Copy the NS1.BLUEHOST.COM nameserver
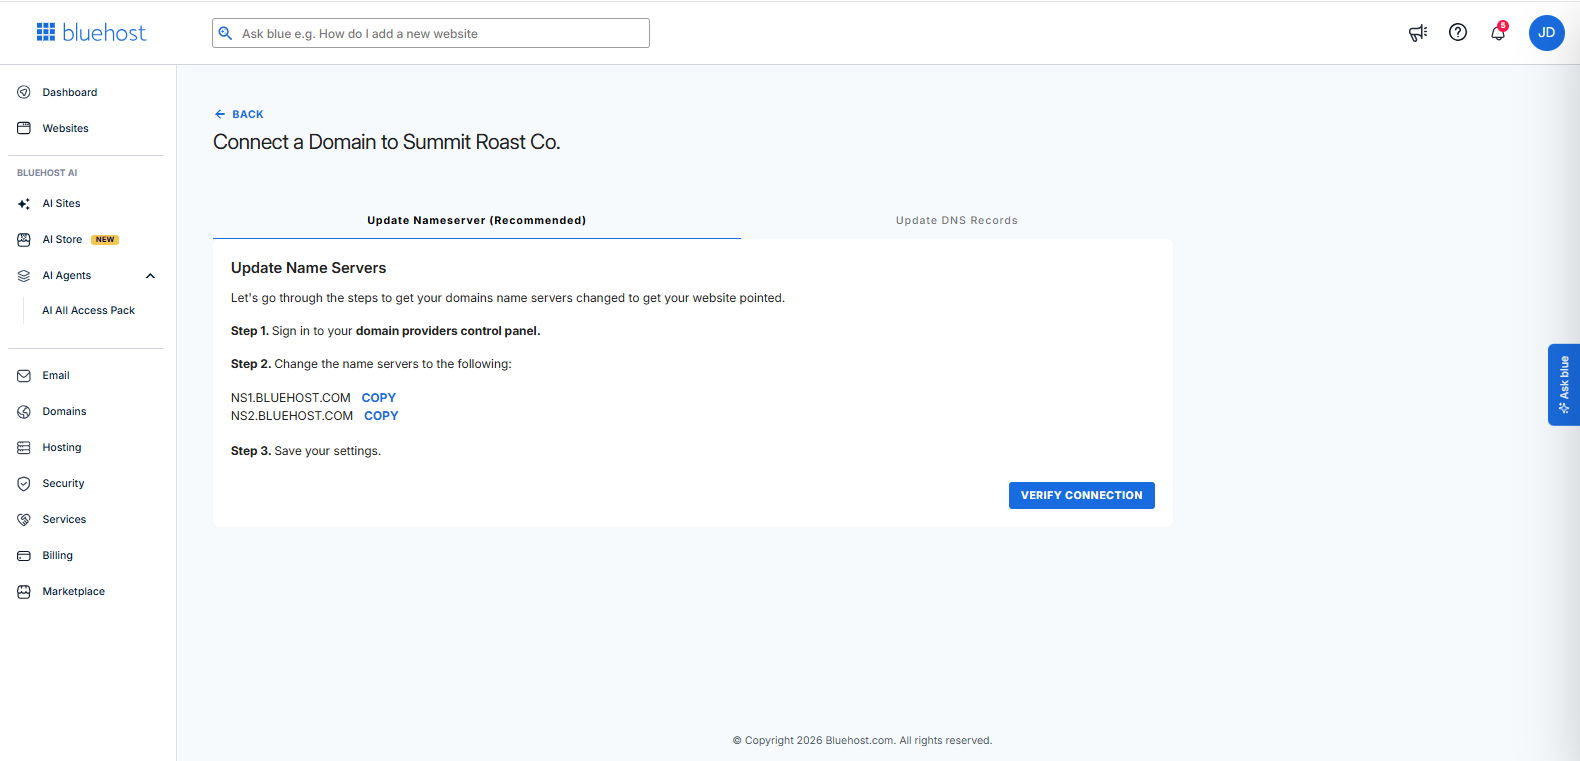The width and height of the screenshot is (1580, 761). 379,398
